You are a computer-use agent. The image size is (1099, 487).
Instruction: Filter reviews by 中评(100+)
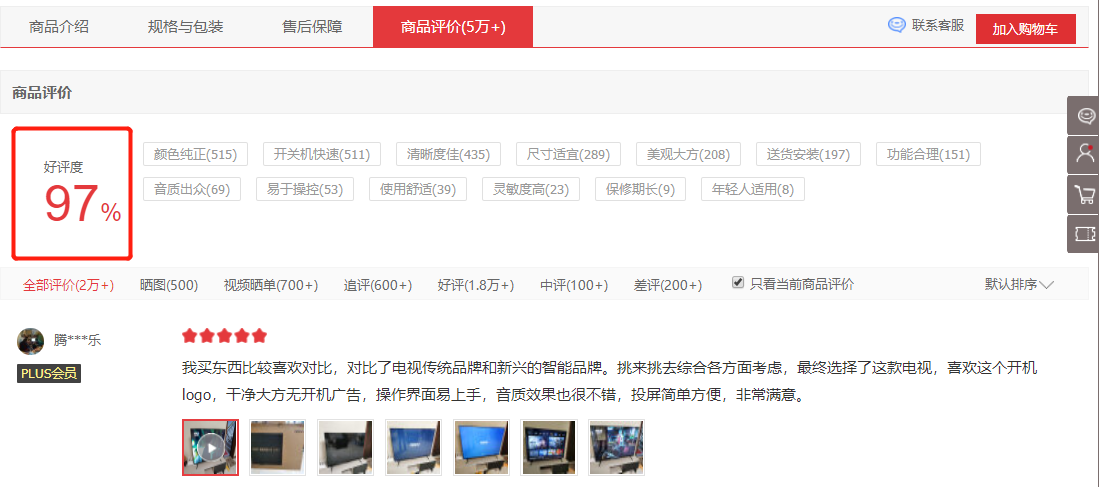574,285
